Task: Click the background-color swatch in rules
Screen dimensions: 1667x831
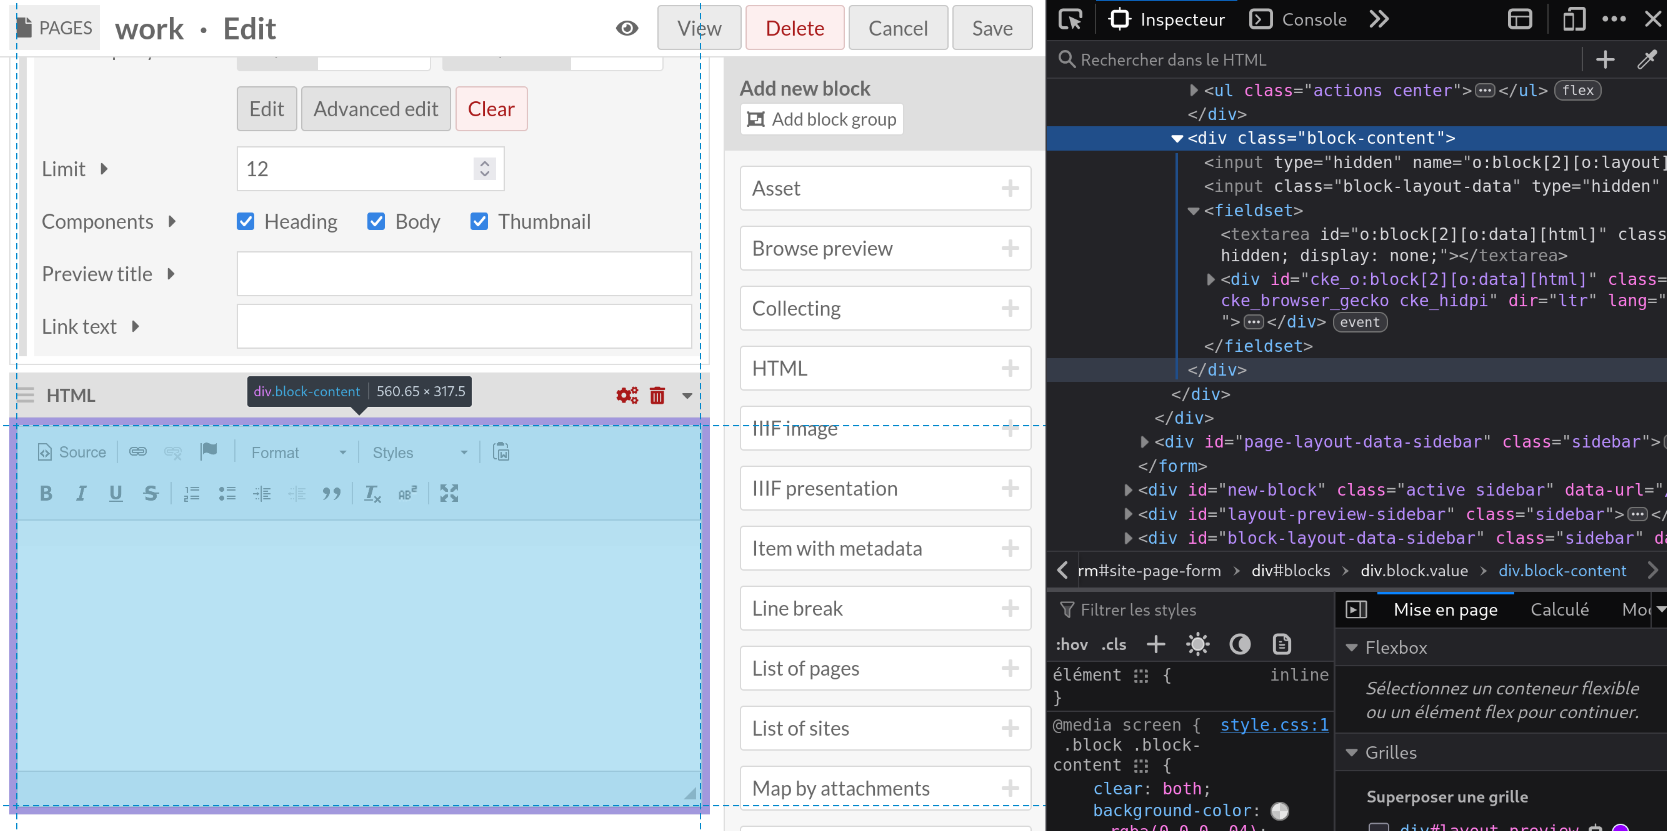Action: pyautogui.click(x=1280, y=811)
